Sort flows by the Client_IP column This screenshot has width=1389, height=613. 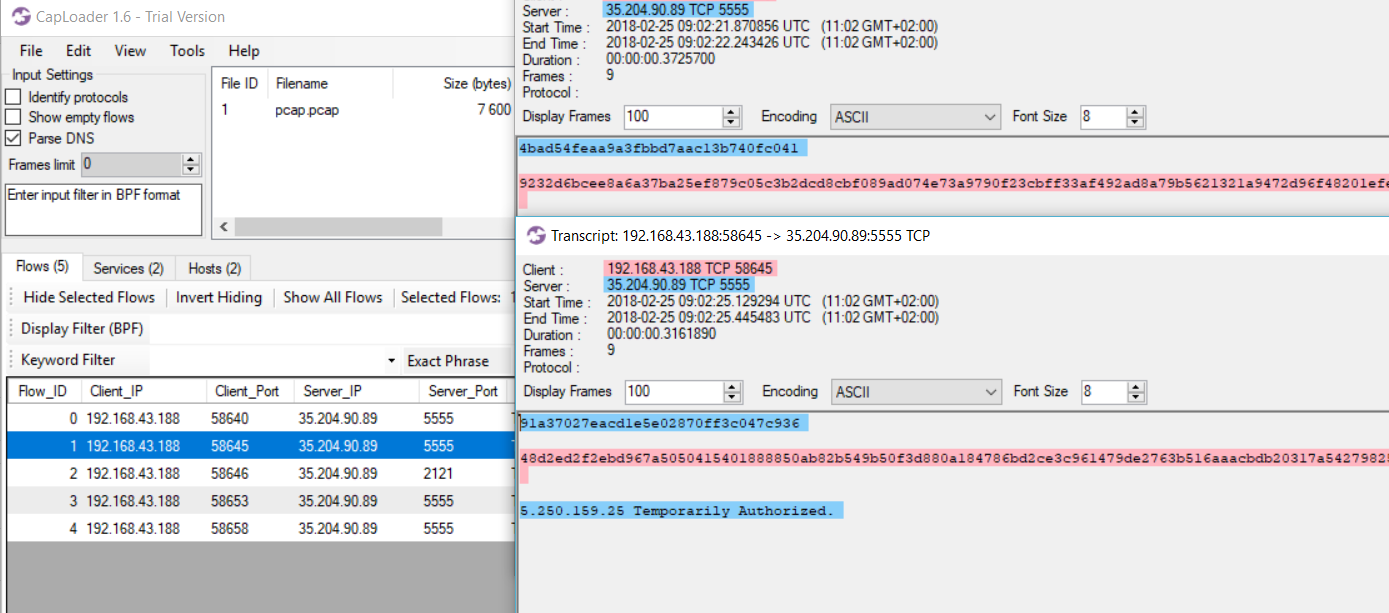point(144,391)
